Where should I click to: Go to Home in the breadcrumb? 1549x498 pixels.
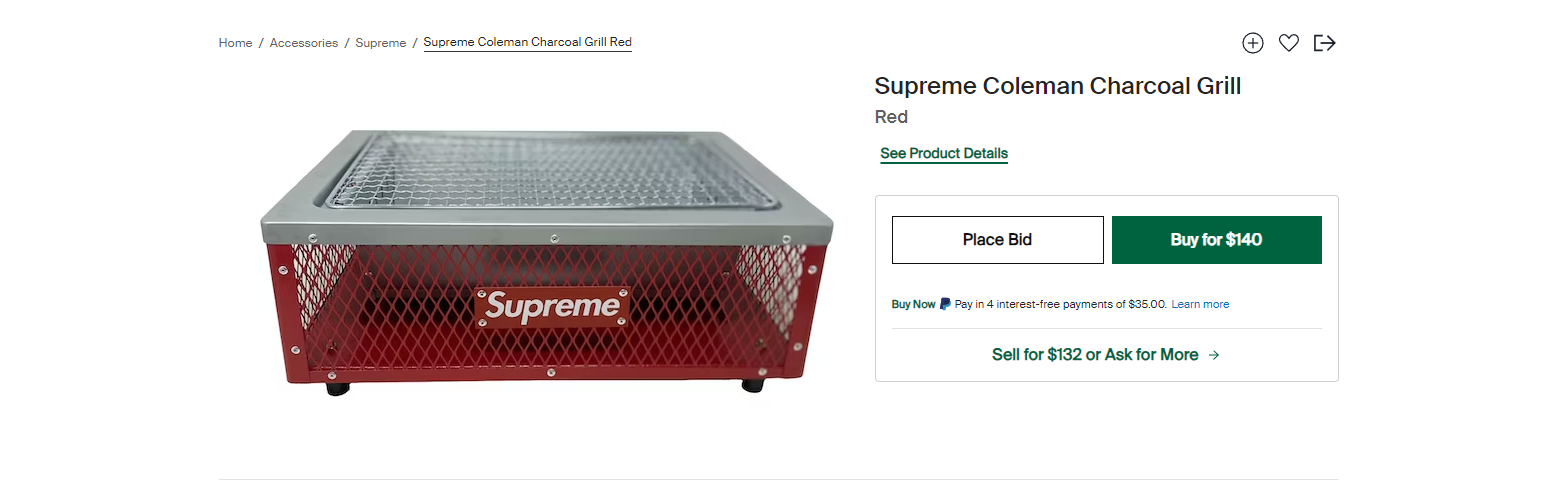click(235, 43)
